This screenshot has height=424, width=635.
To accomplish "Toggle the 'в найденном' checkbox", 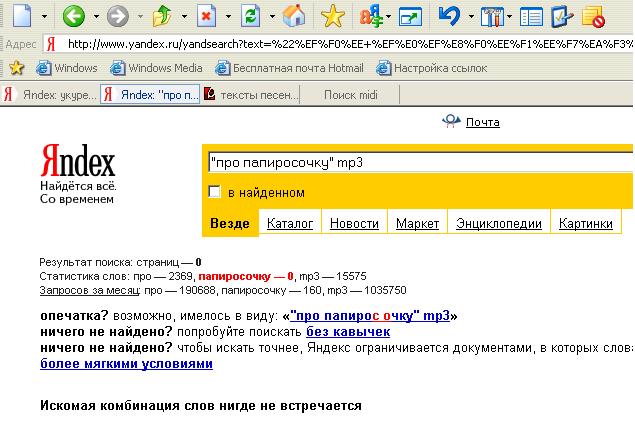I will 214,192.
